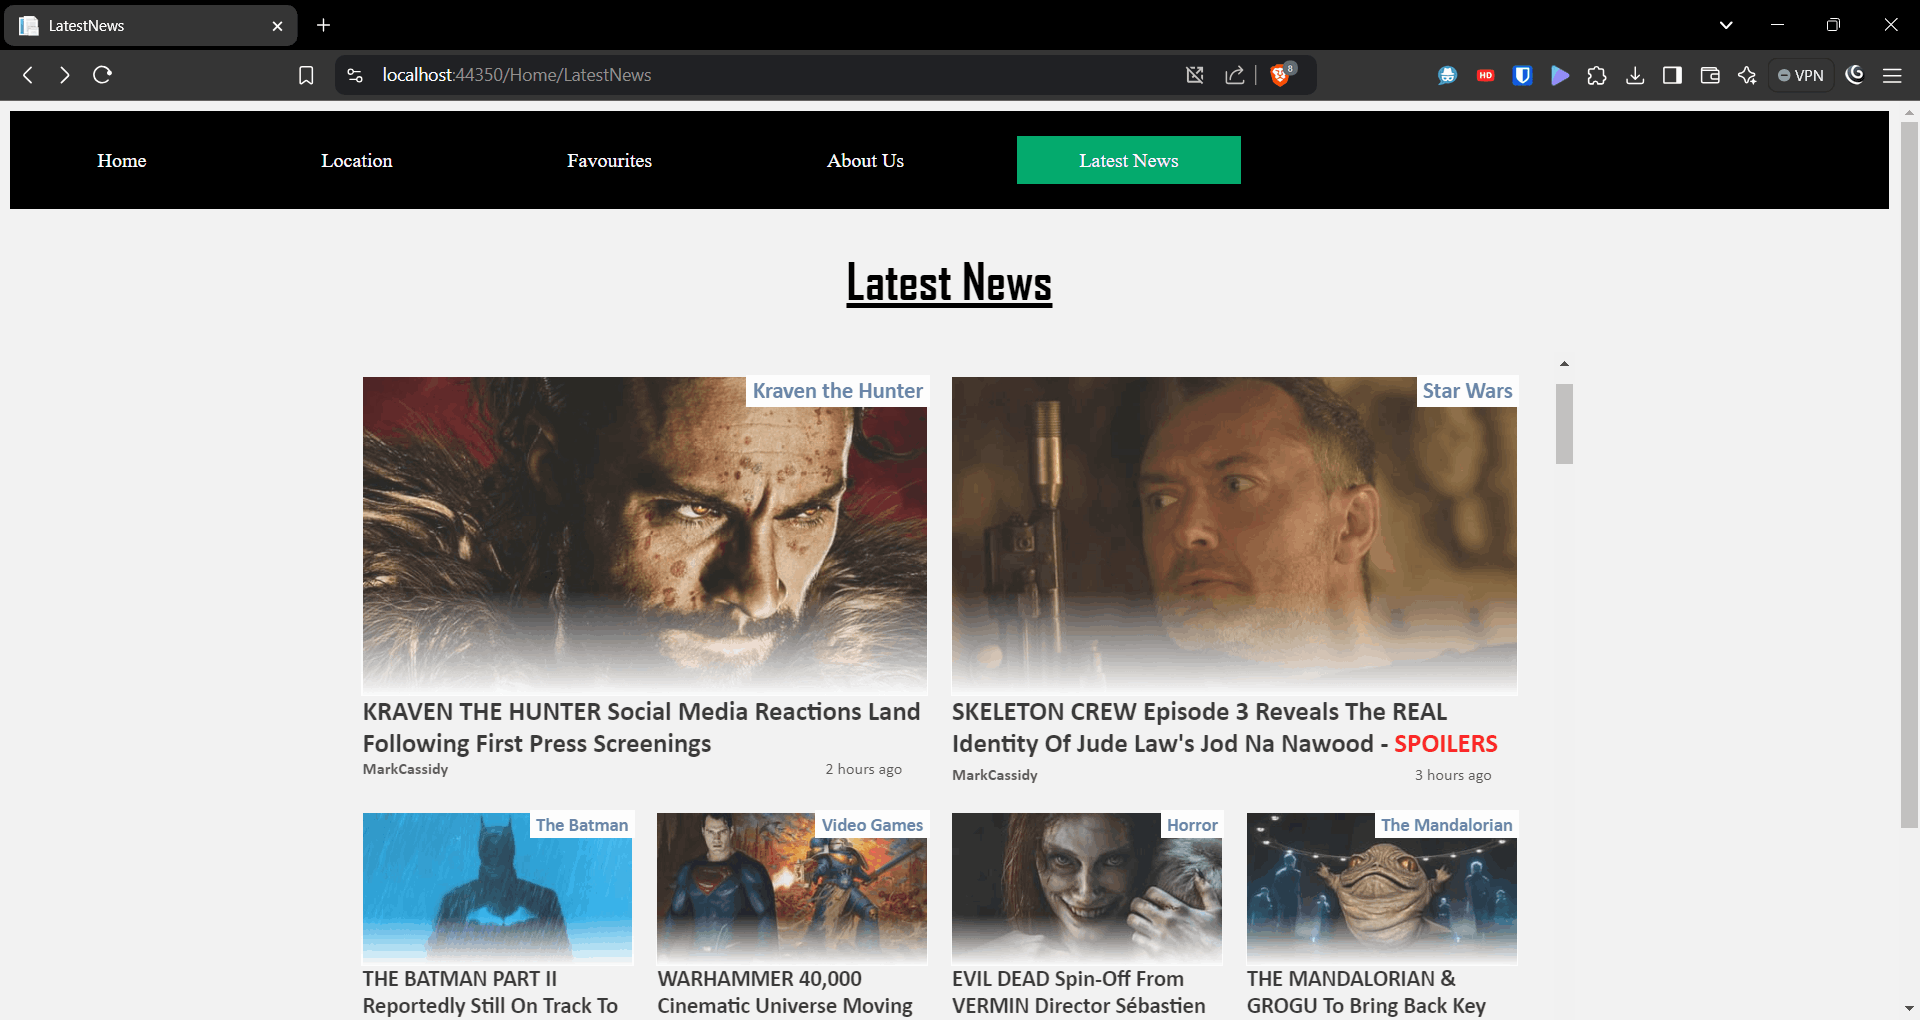Open the Downloads icon in the toolbar
This screenshot has width=1920, height=1020.
click(x=1635, y=74)
